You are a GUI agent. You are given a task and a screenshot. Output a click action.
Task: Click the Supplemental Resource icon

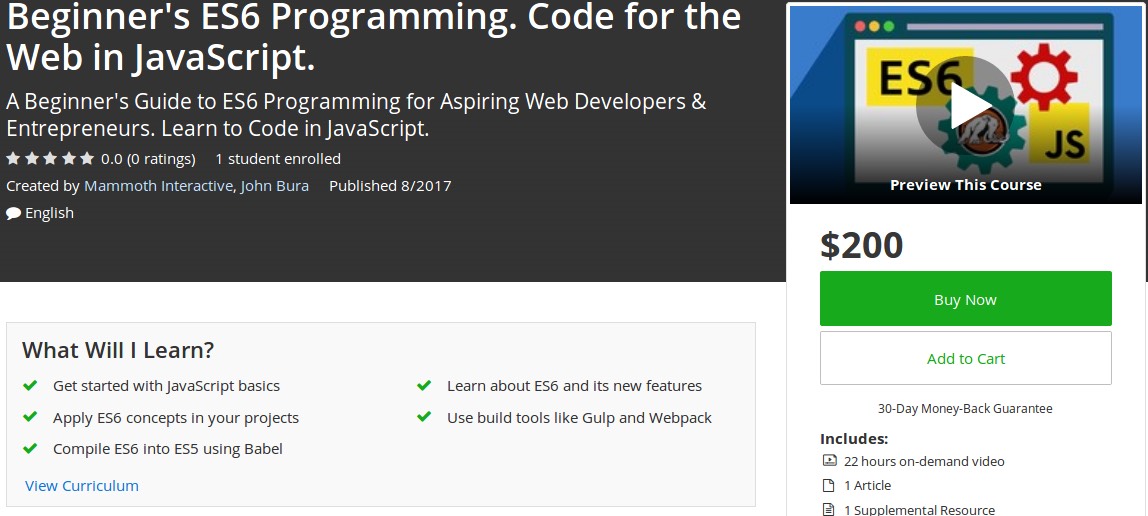click(829, 509)
